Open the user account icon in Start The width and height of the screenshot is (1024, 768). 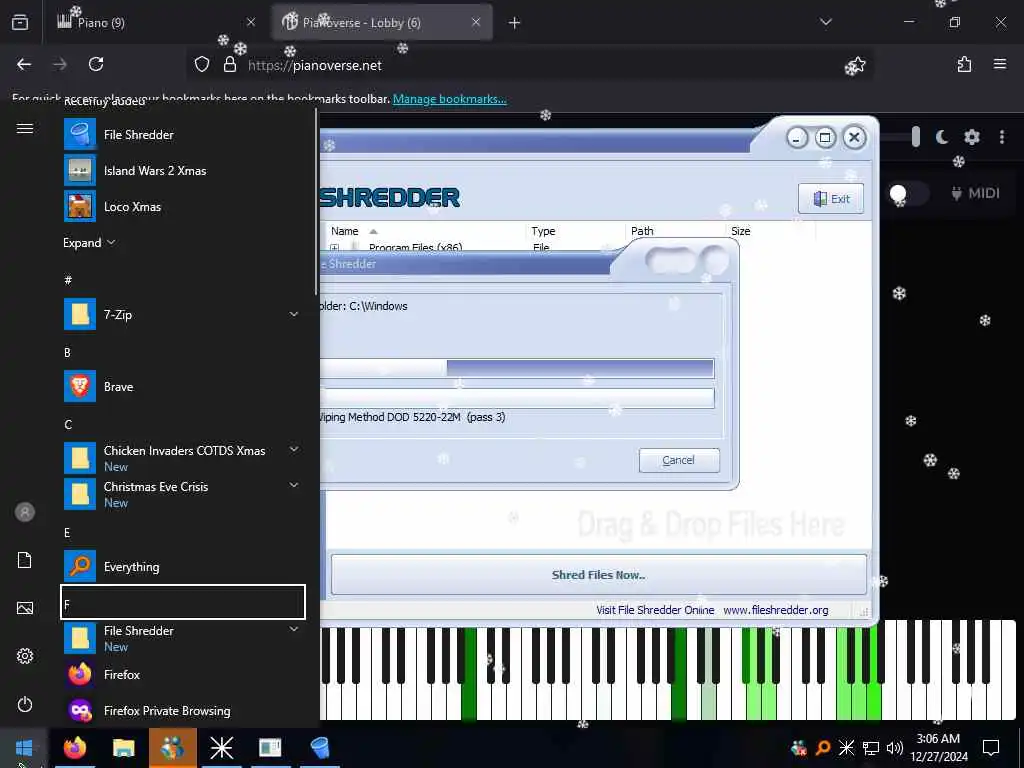tap(25, 512)
